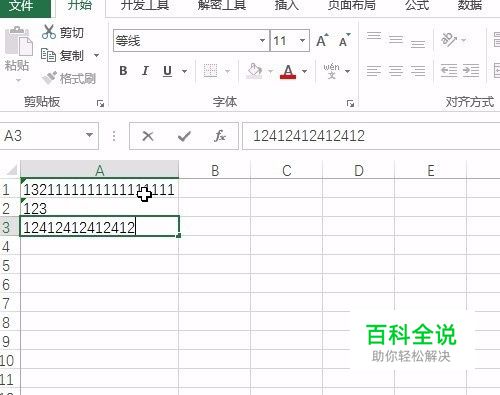Center text horizontally
This screenshot has height=395, width=500.
click(396, 71)
